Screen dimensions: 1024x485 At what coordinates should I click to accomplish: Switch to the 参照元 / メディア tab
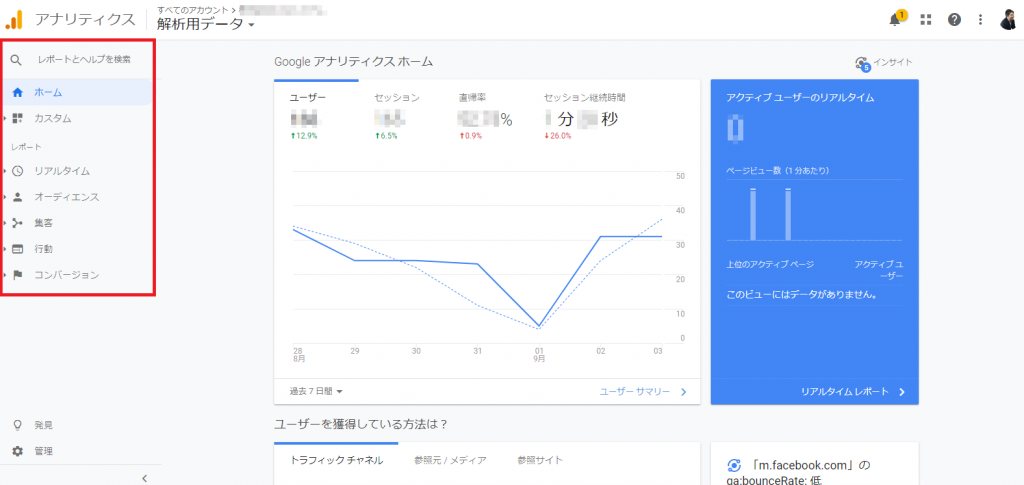450,460
